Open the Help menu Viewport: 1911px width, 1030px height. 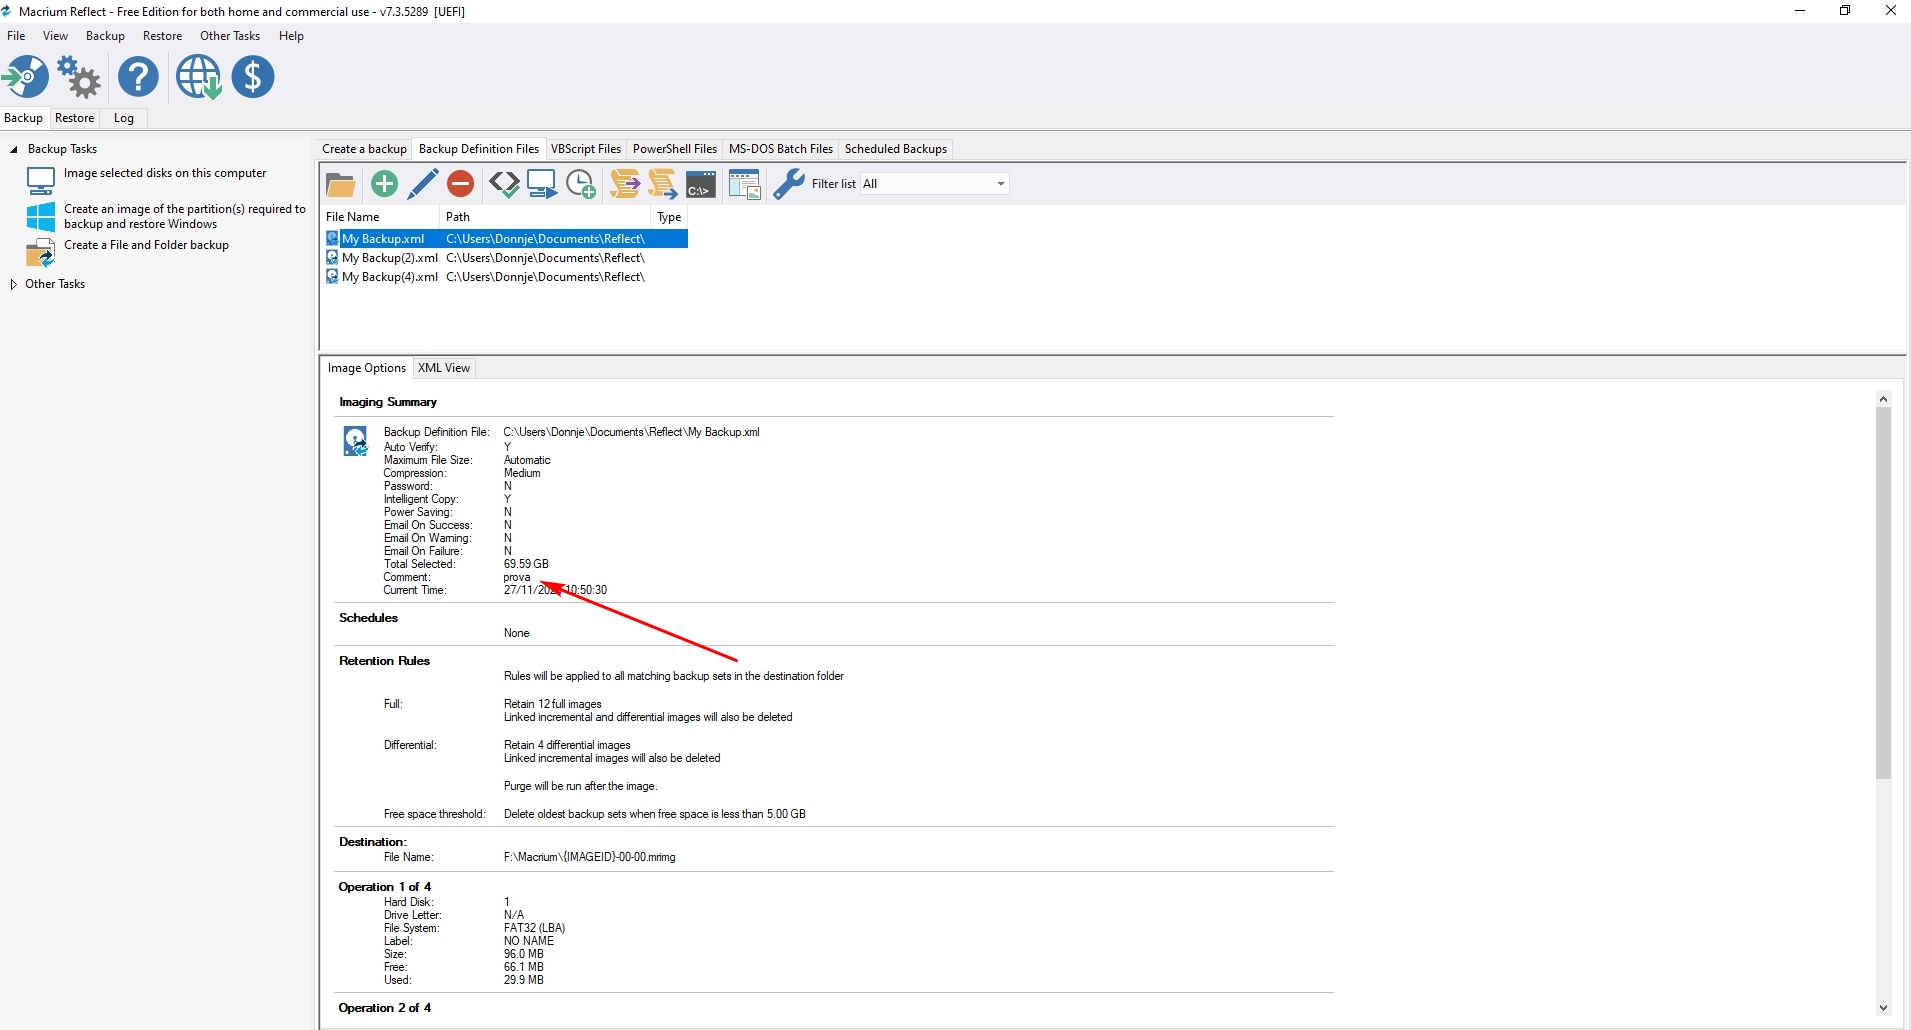(291, 36)
